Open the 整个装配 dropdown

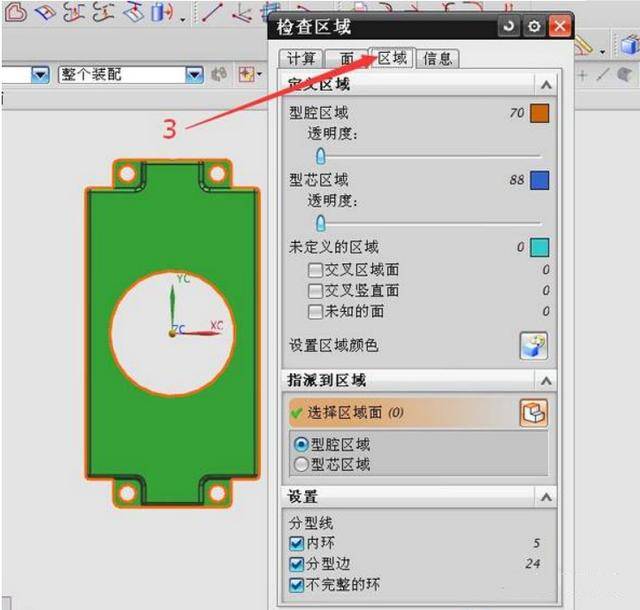pos(194,75)
